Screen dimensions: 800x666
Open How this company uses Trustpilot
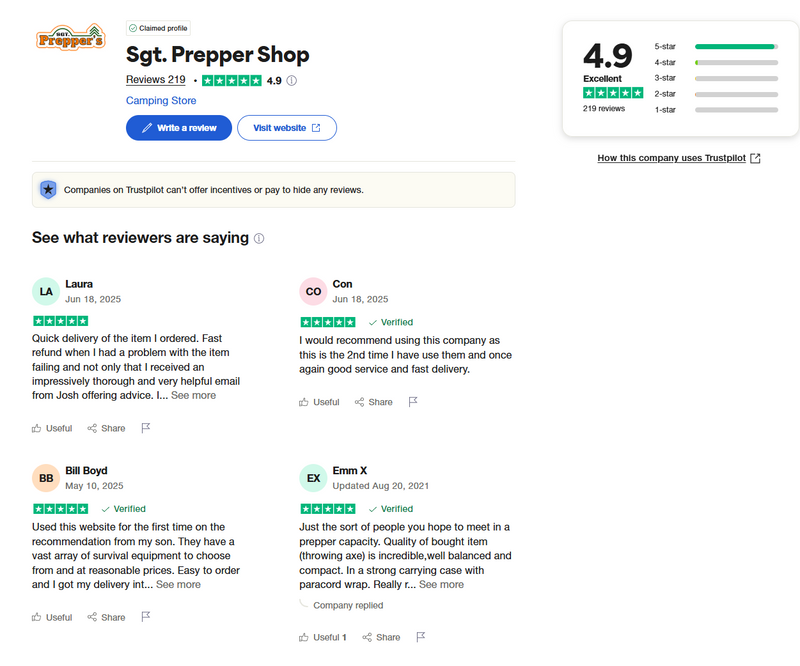678,158
